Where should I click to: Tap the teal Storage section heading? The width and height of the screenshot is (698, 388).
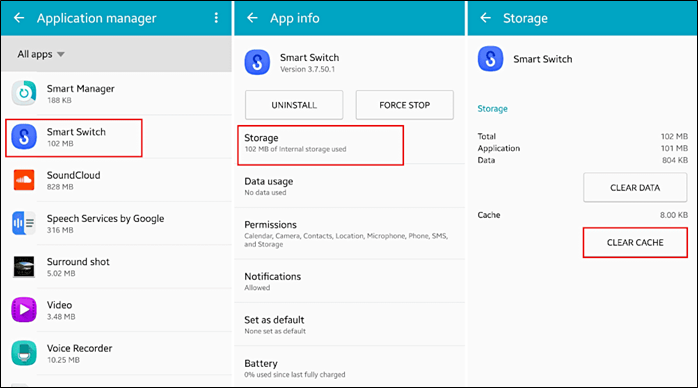tap(492, 109)
